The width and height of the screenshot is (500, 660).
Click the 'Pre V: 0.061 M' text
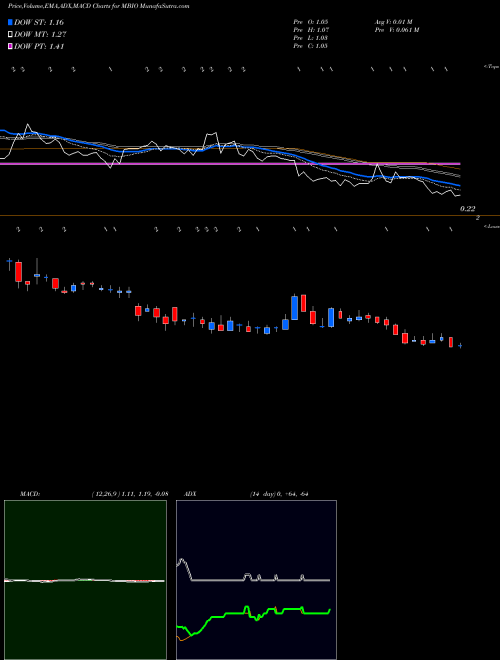click(396, 30)
